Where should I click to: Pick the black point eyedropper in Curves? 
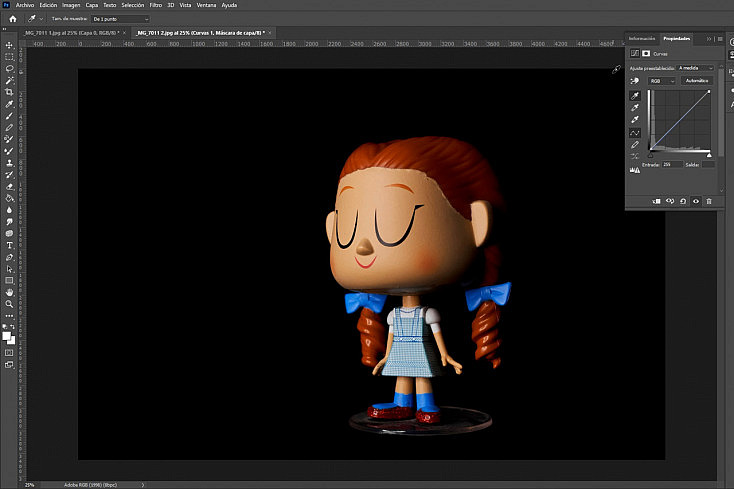pyautogui.click(x=635, y=96)
